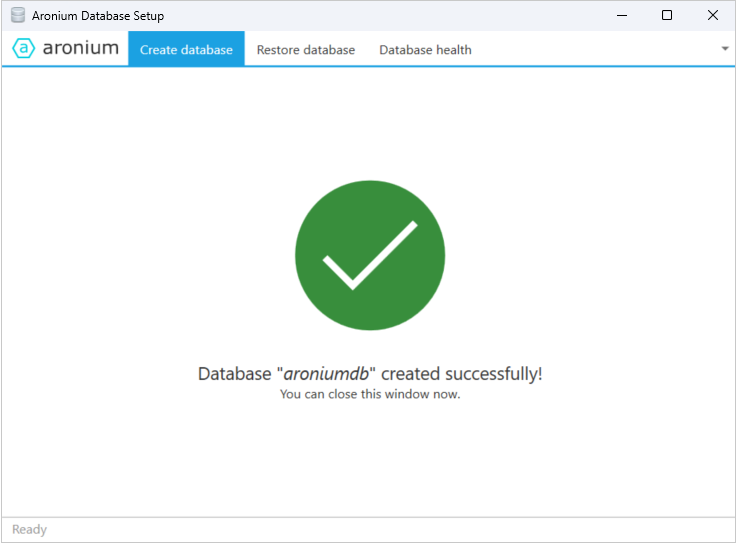Viewport: 737px width, 543px height.
Task: Open the Database health tab
Action: click(425, 50)
